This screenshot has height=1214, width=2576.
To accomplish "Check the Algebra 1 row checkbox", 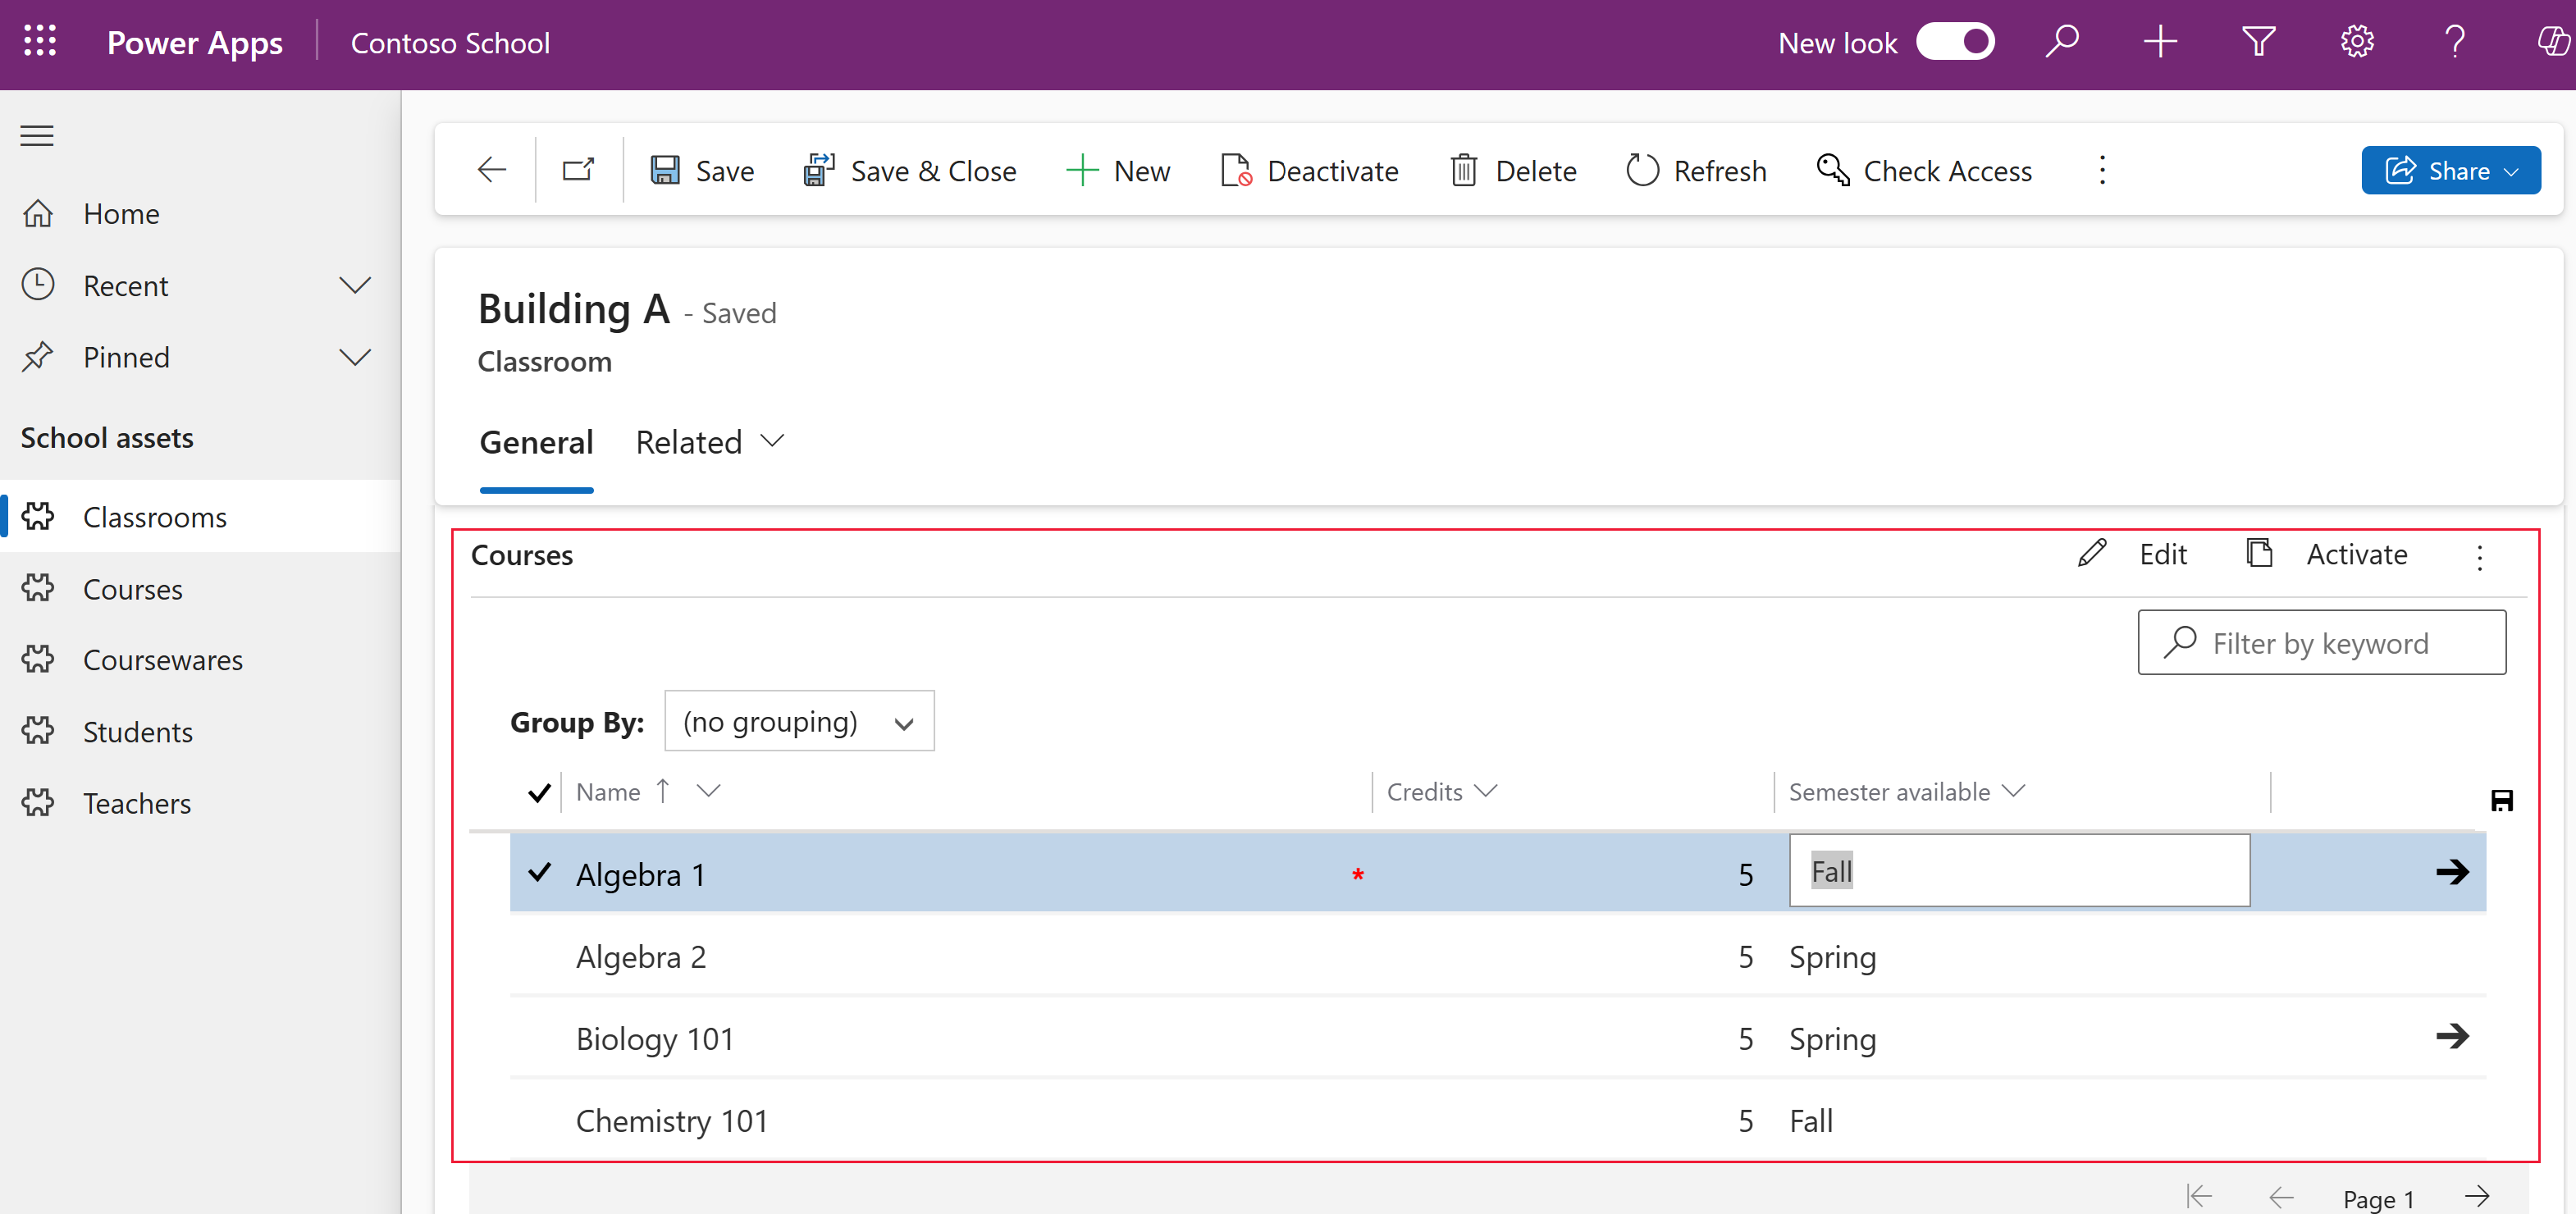I will click(x=539, y=874).
